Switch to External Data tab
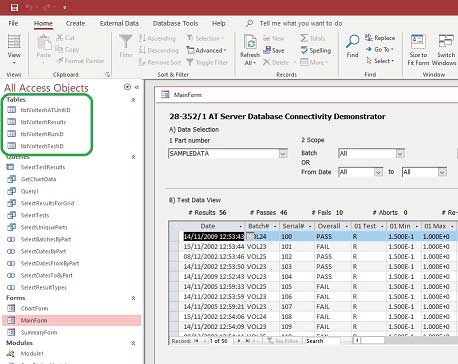Screen dimensions: 458x364 tap(119, 23)
